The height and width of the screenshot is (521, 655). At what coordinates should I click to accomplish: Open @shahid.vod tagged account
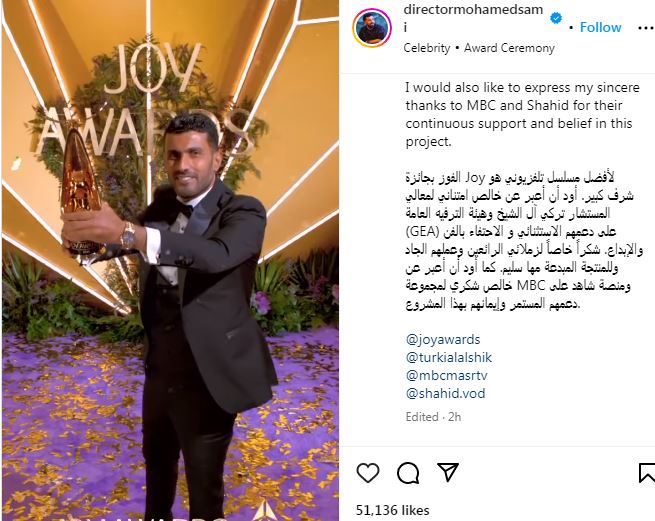click(445, 393)
